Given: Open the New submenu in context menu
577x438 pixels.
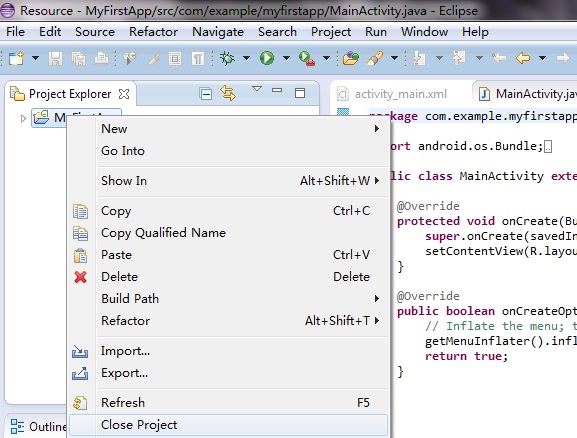Looking at the screenshot, I should click(x=229, y=129).
